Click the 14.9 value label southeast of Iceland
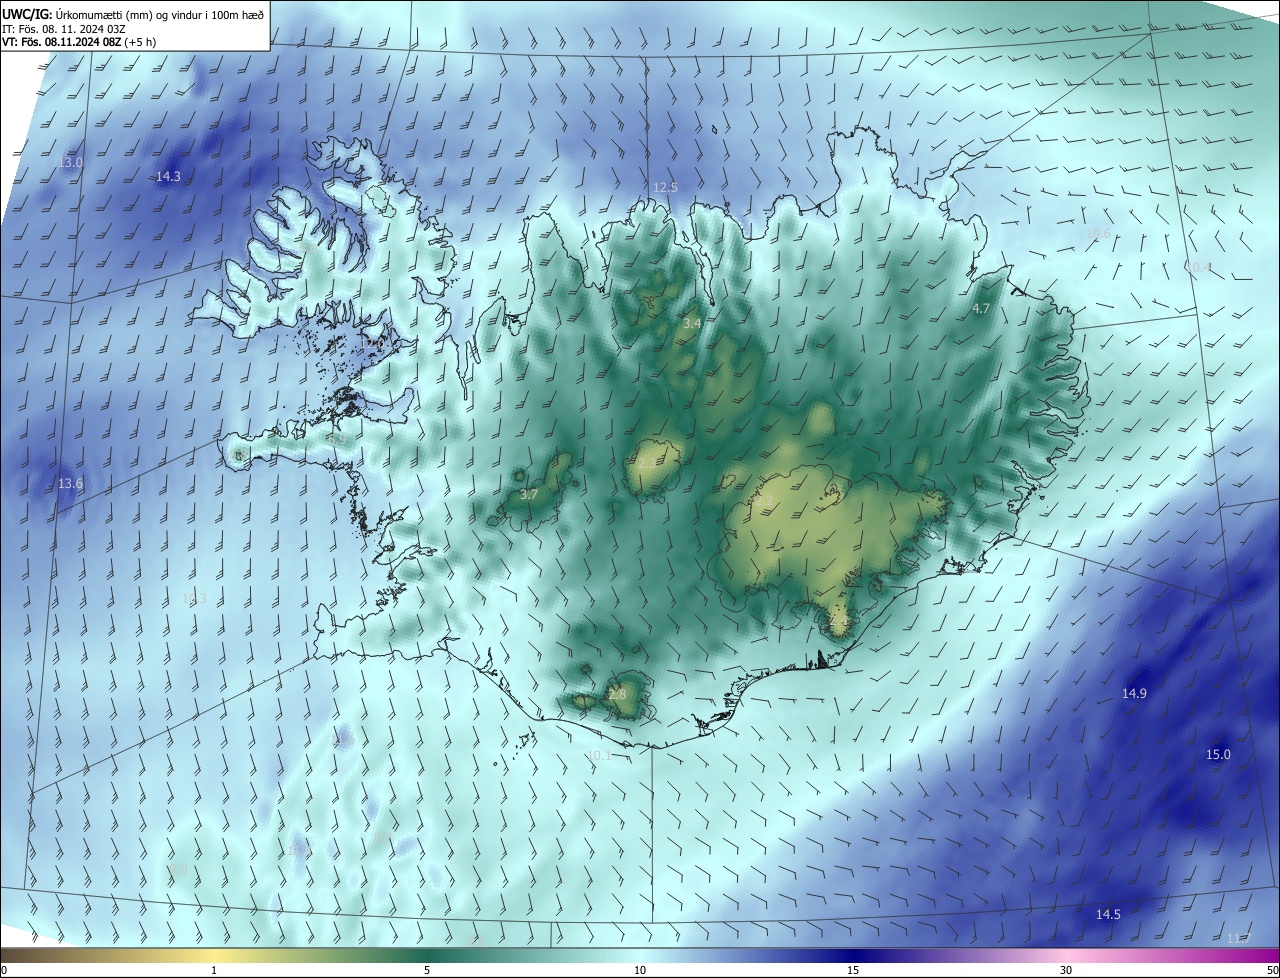Image resolution: width=1280 pixels, height=978 pixels. coord(1134,693)
